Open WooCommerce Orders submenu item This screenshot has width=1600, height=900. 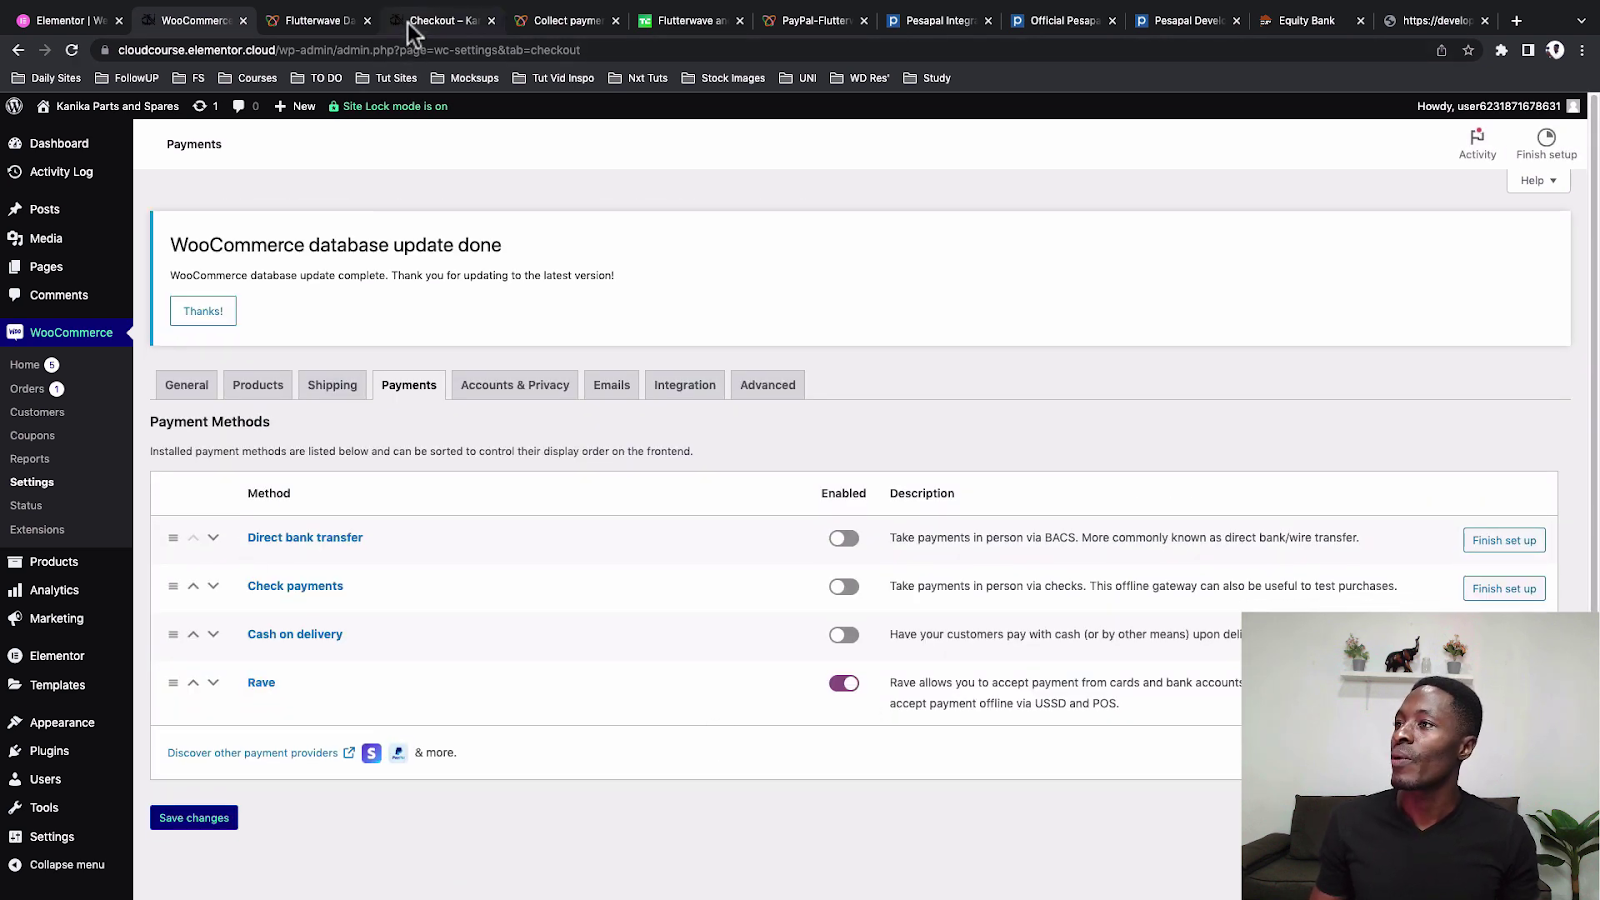(x=27, y=389)
